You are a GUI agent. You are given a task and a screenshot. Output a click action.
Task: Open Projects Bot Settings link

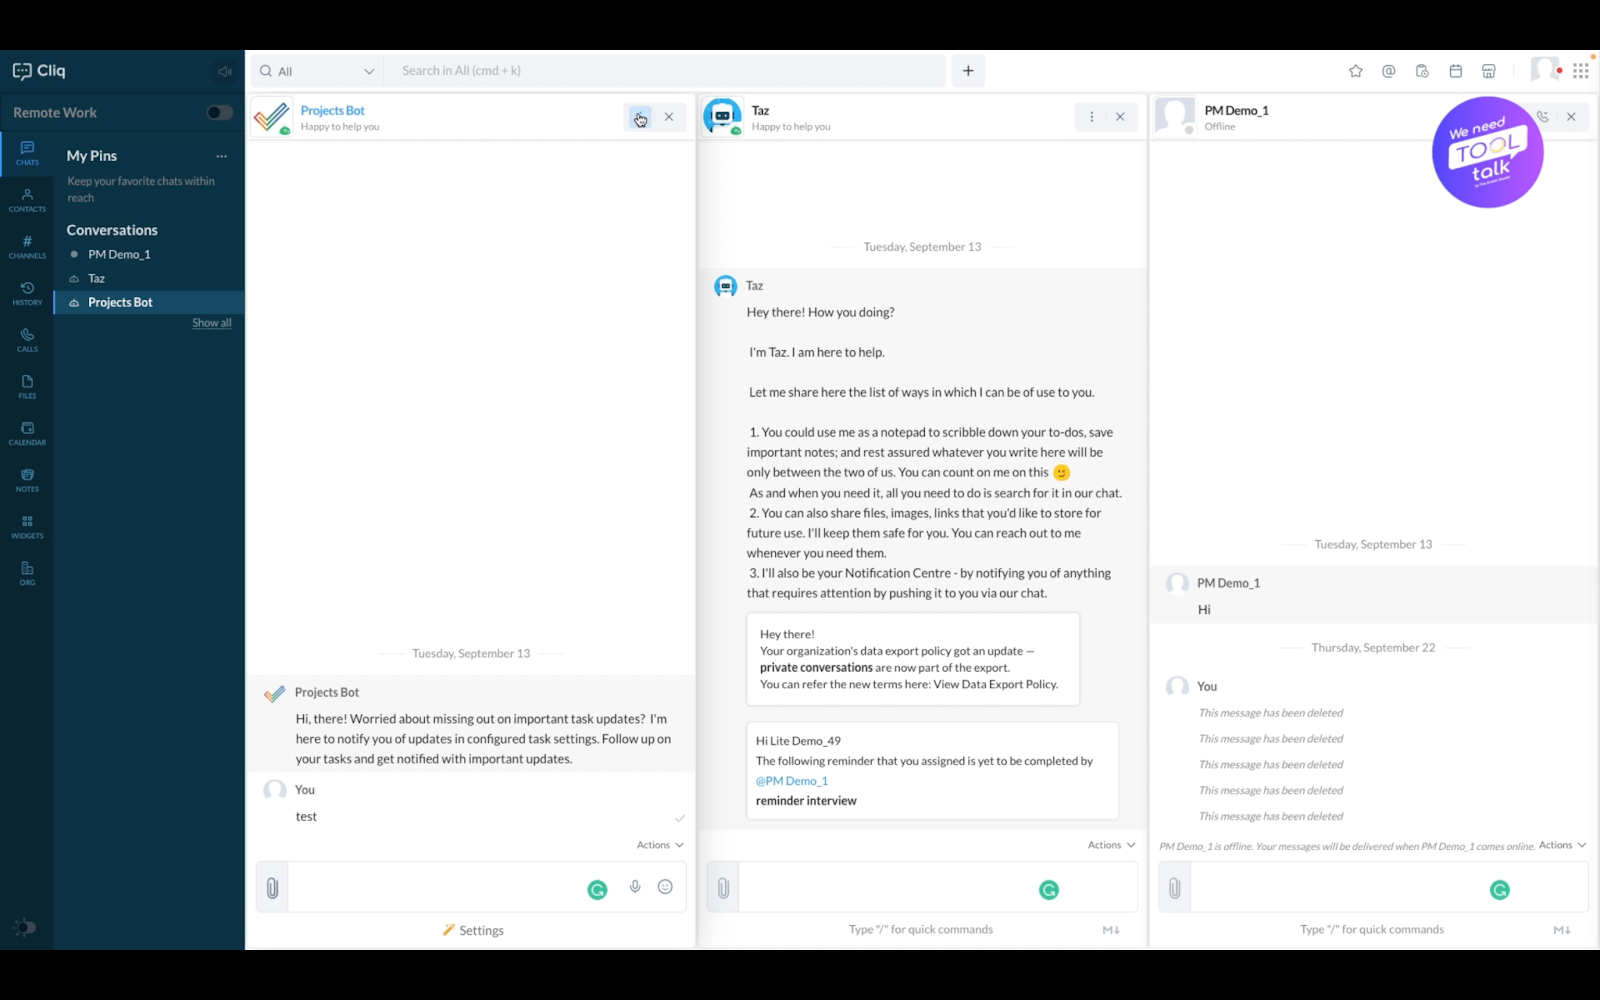[473, 930]
